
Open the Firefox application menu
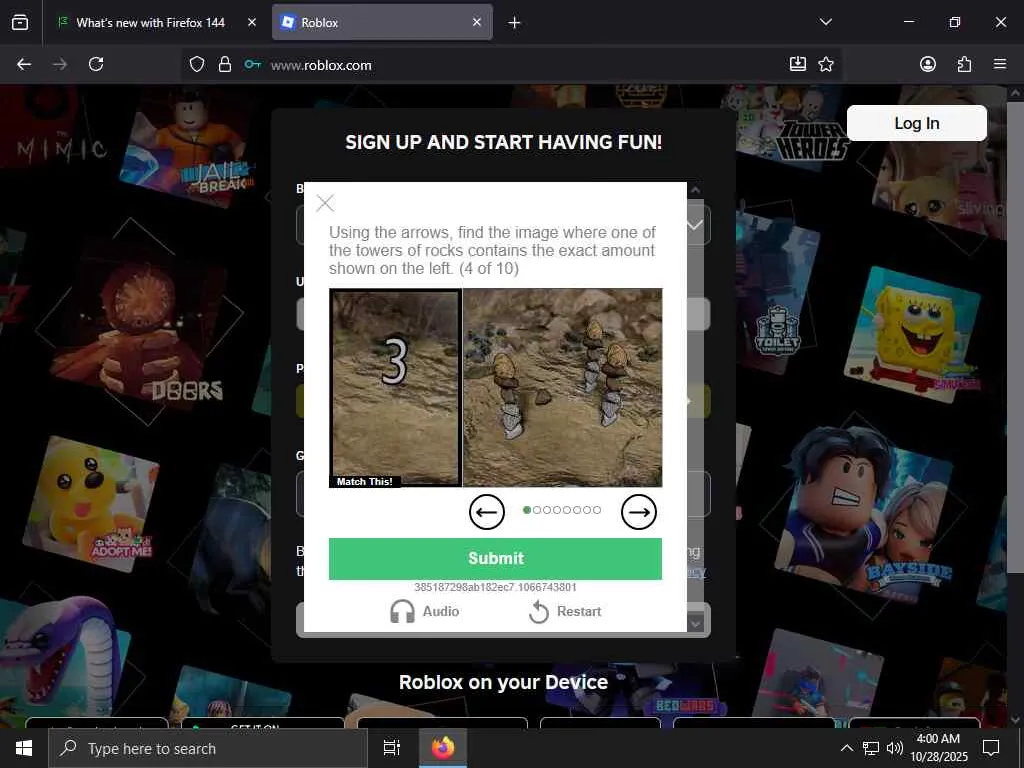[1000, 64]
